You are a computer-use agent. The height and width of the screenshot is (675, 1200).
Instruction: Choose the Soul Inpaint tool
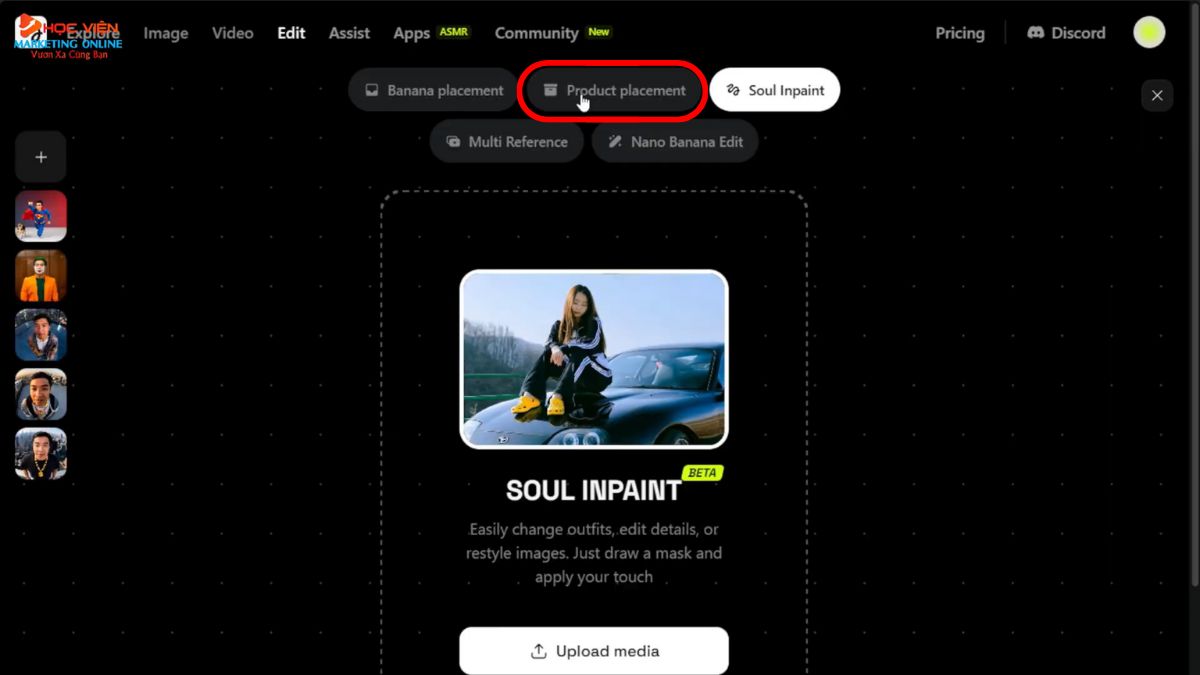(775, 90)
